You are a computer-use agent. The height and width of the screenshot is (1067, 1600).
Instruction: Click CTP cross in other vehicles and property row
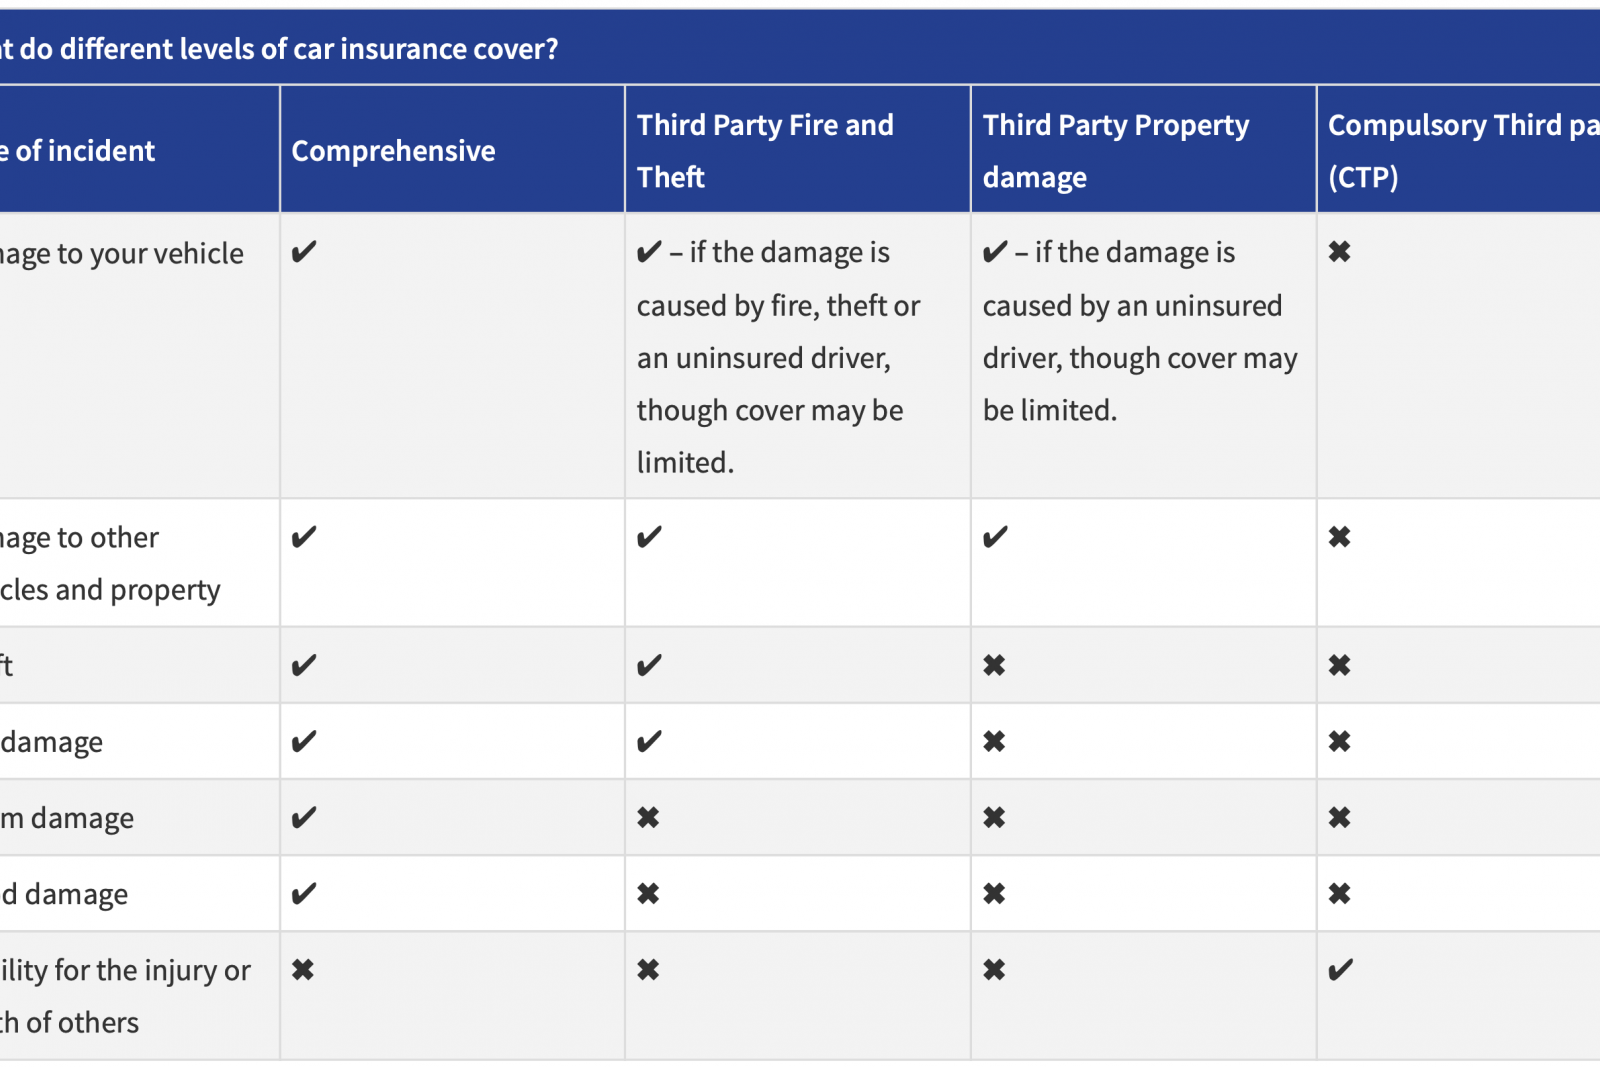pos(1339,538)
